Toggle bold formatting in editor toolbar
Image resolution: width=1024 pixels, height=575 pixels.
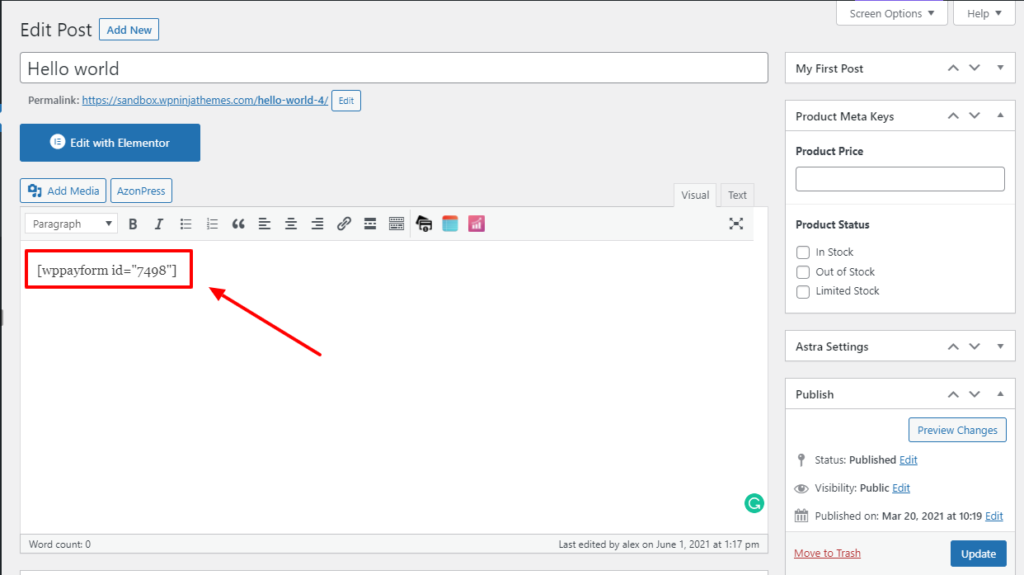(x=133, y=224)
